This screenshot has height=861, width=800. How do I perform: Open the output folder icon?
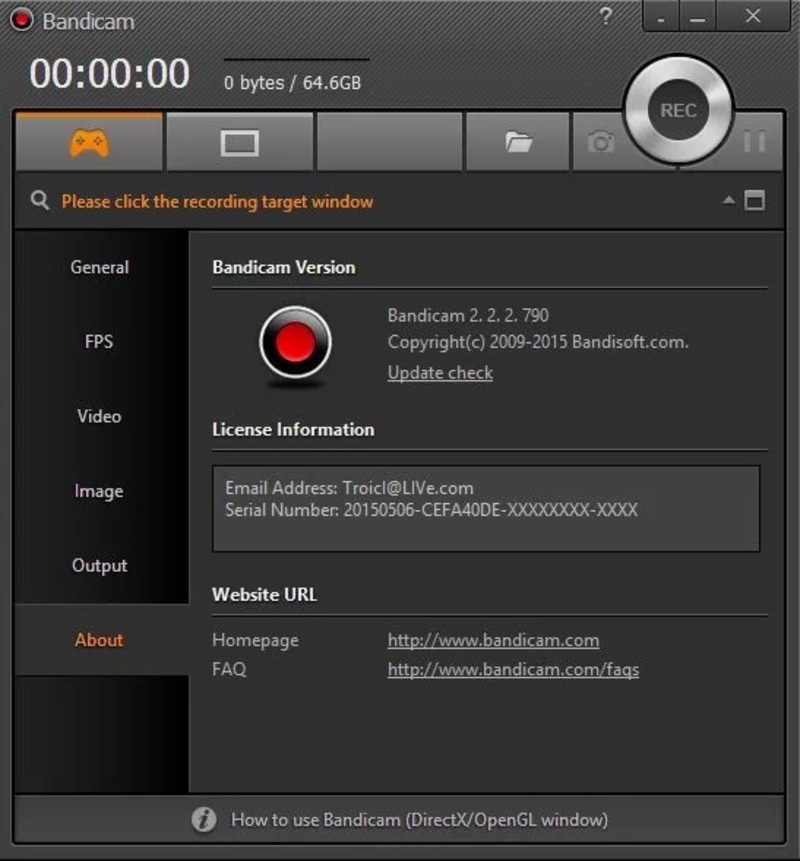pos(518,143)
